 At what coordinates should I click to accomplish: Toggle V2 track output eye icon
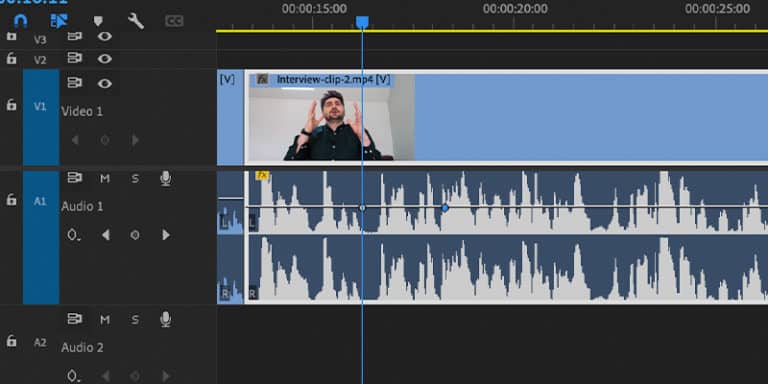pyautogui.click(x=104, y=59)
